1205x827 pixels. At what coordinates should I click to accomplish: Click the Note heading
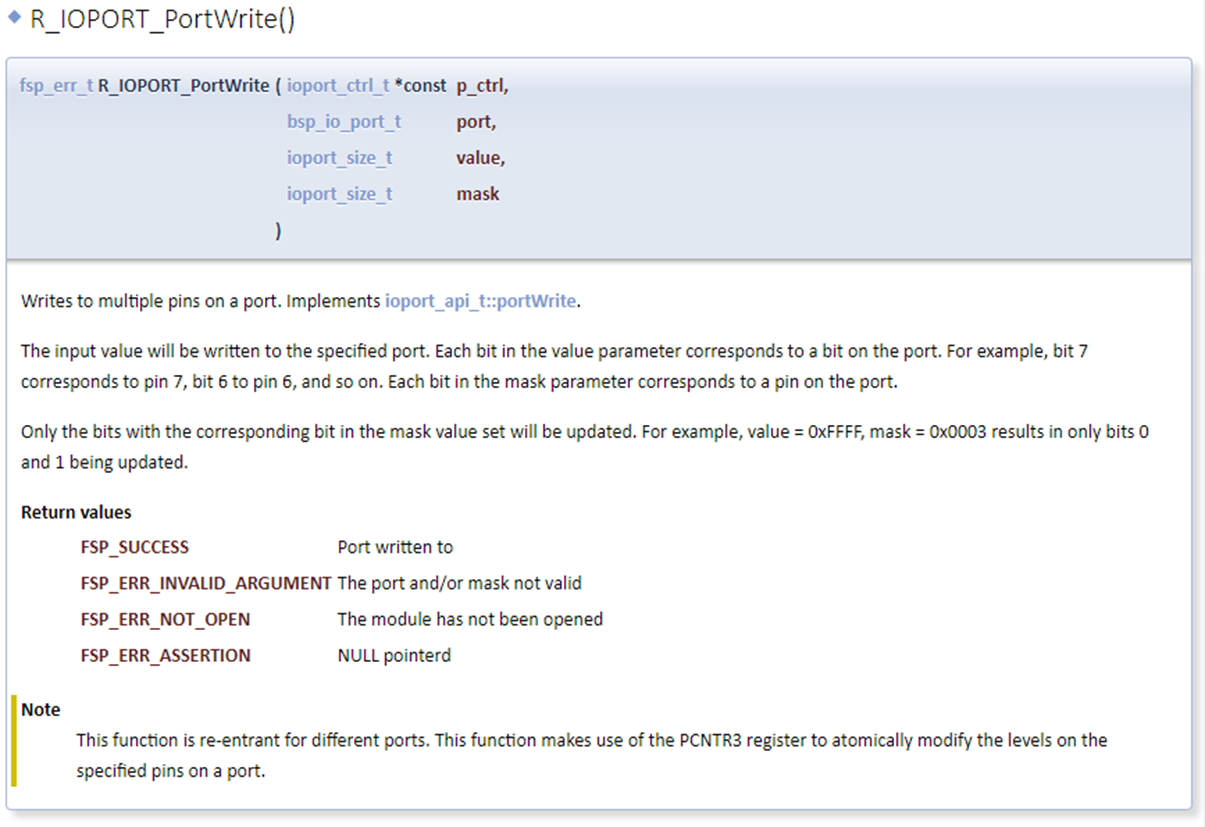point(40,710)
